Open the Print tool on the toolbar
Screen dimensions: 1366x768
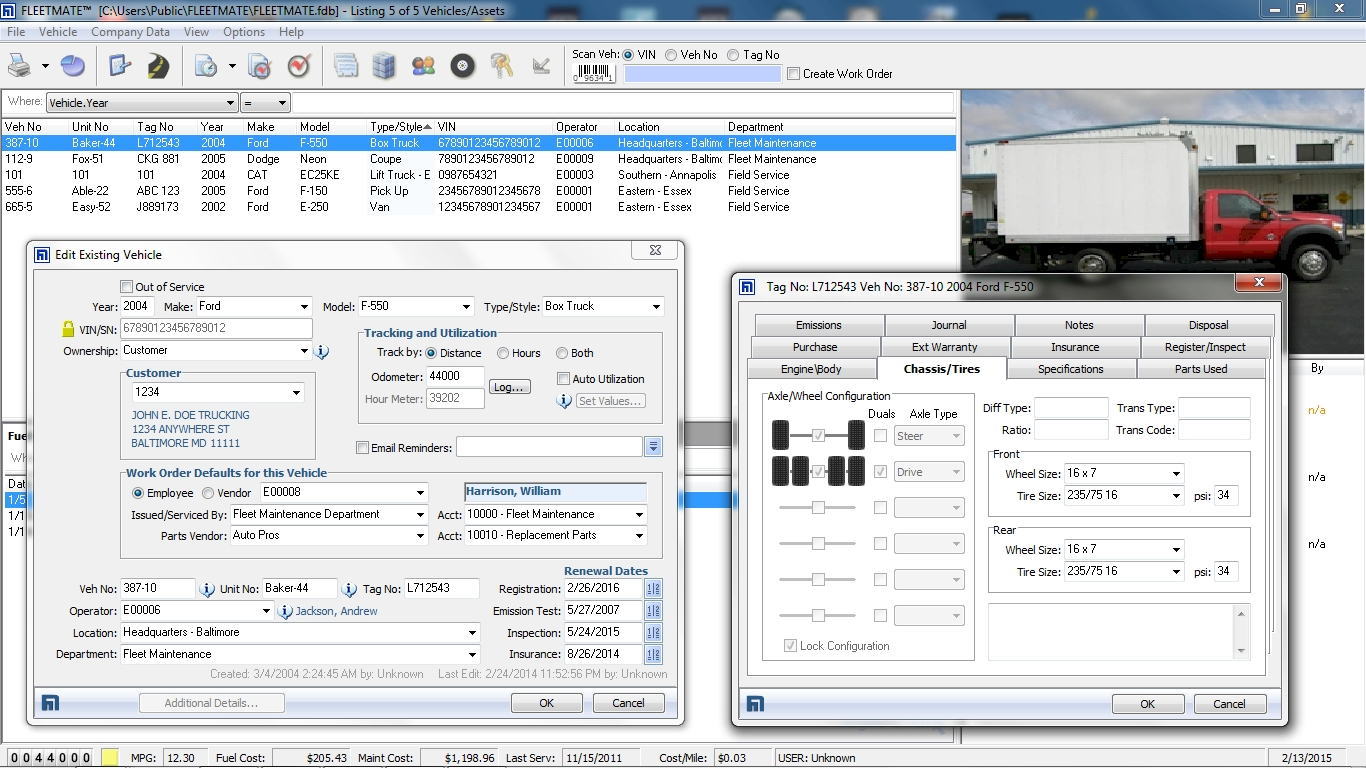click(20, 66)
